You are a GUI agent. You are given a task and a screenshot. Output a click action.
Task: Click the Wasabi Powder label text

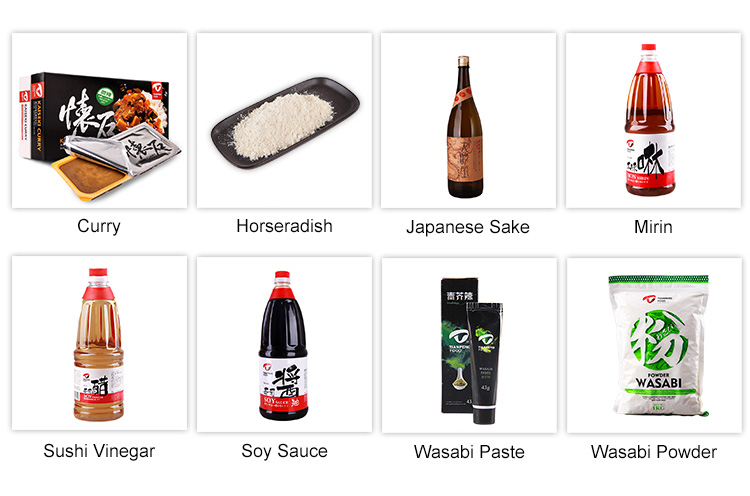(x=654, y=452)
